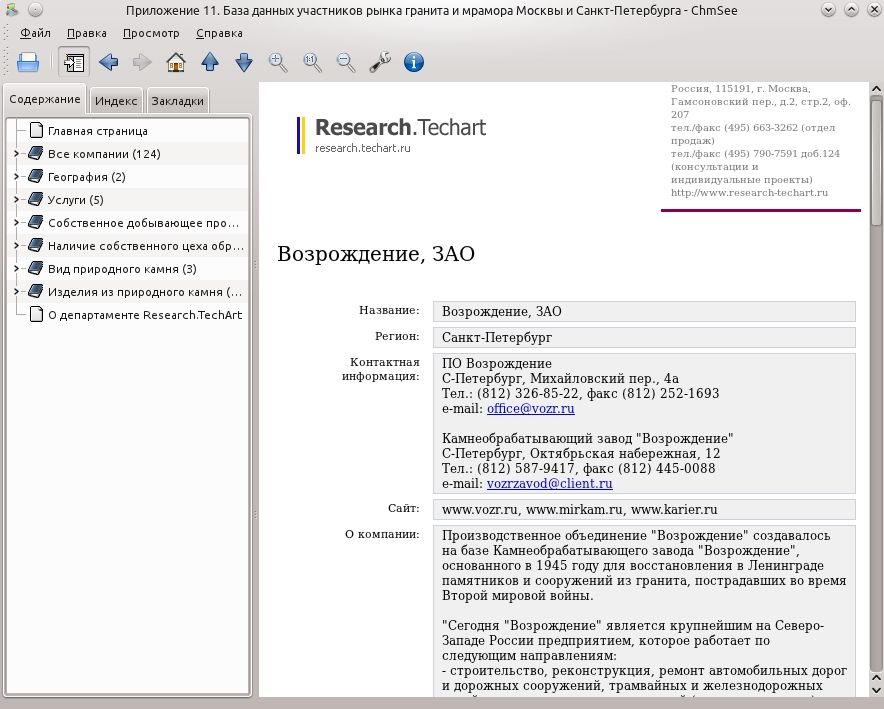Viewport: 884px width, 709px height.
Task: Expand the 'География (2)' tree node
Action: 16,176
